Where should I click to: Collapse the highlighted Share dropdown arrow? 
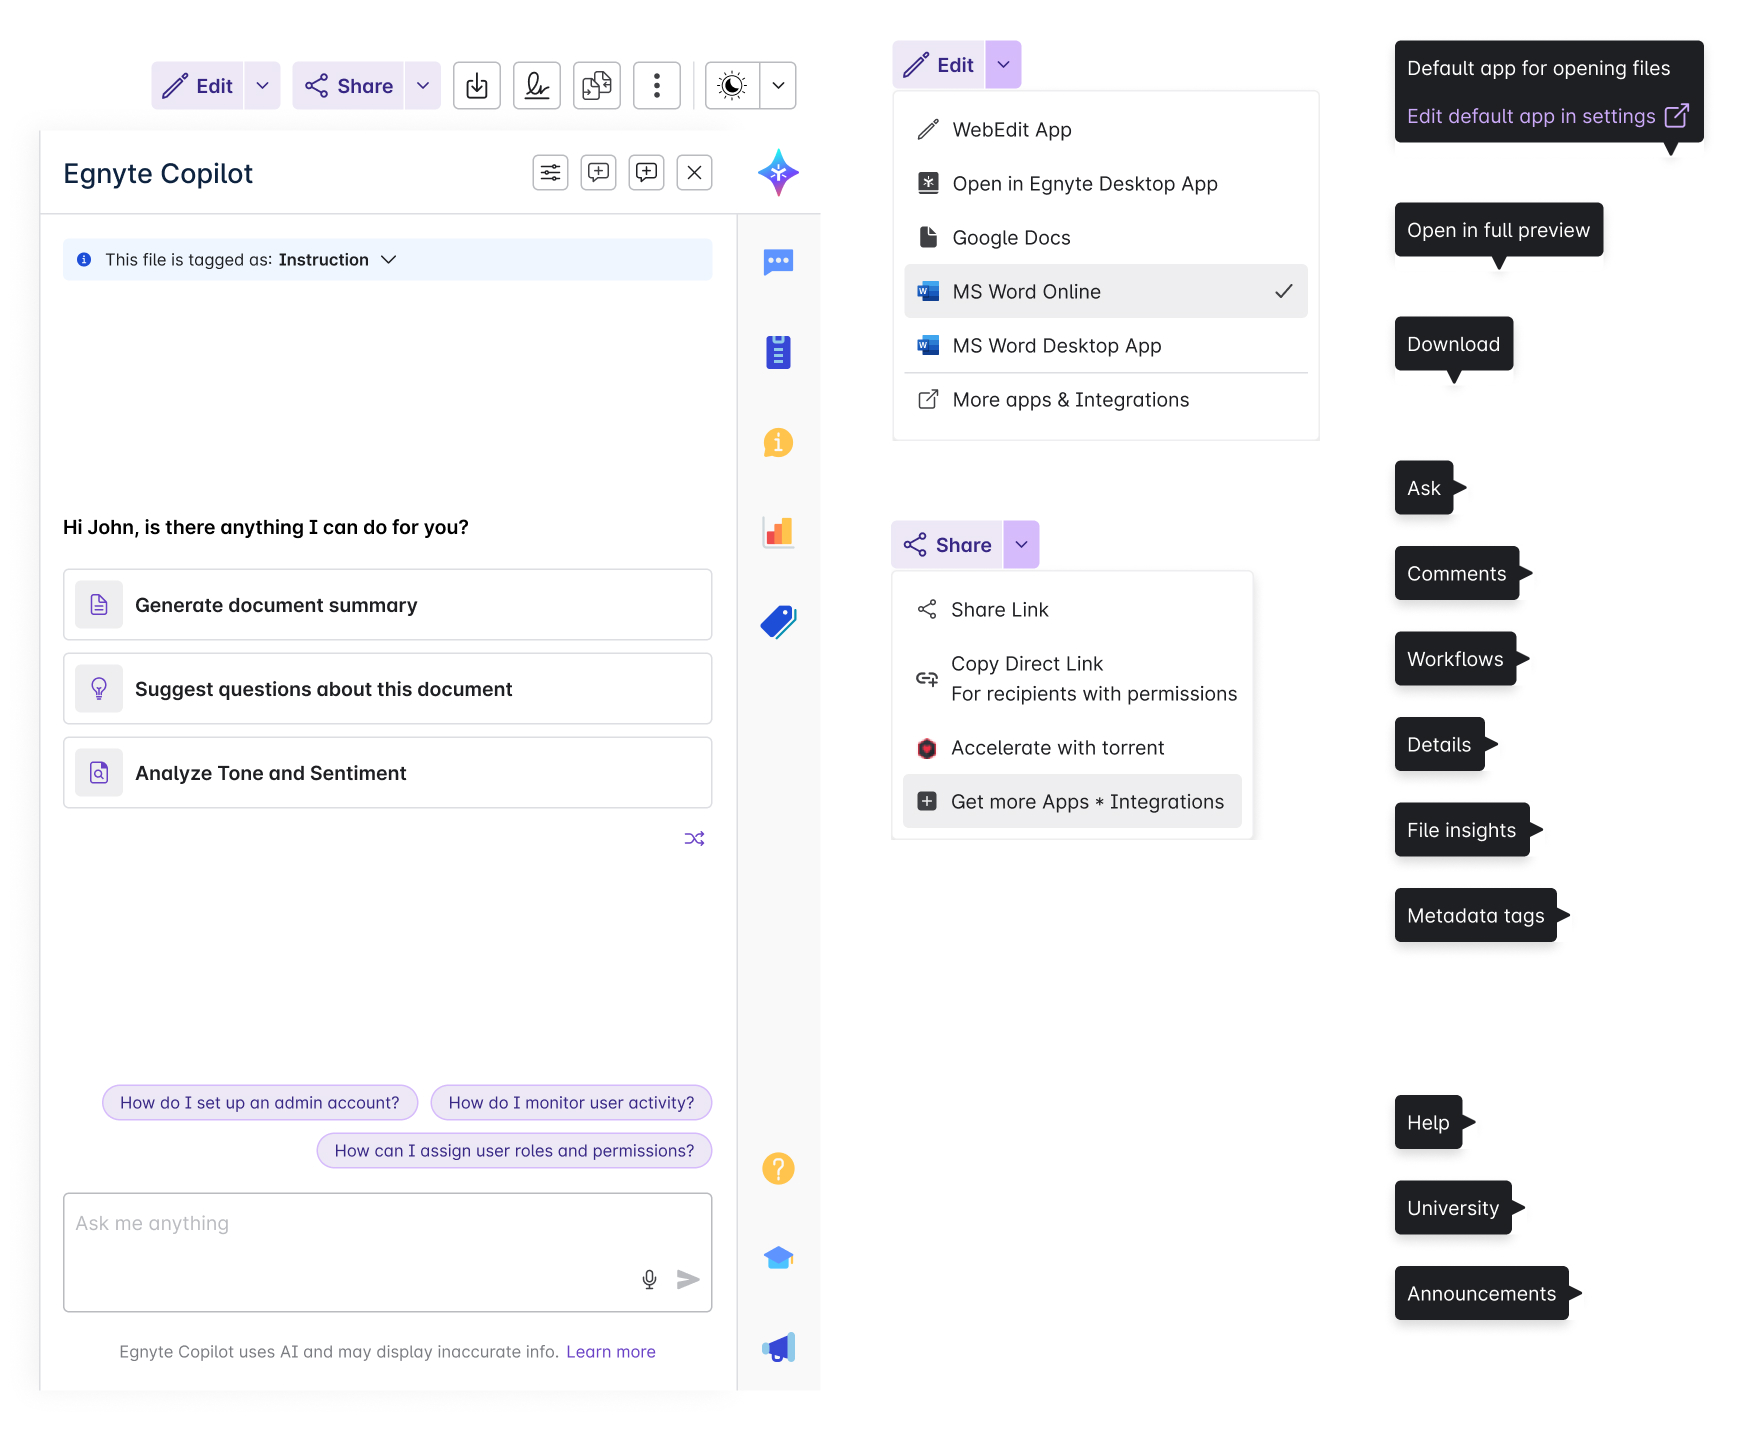[x=1021, y=545]
